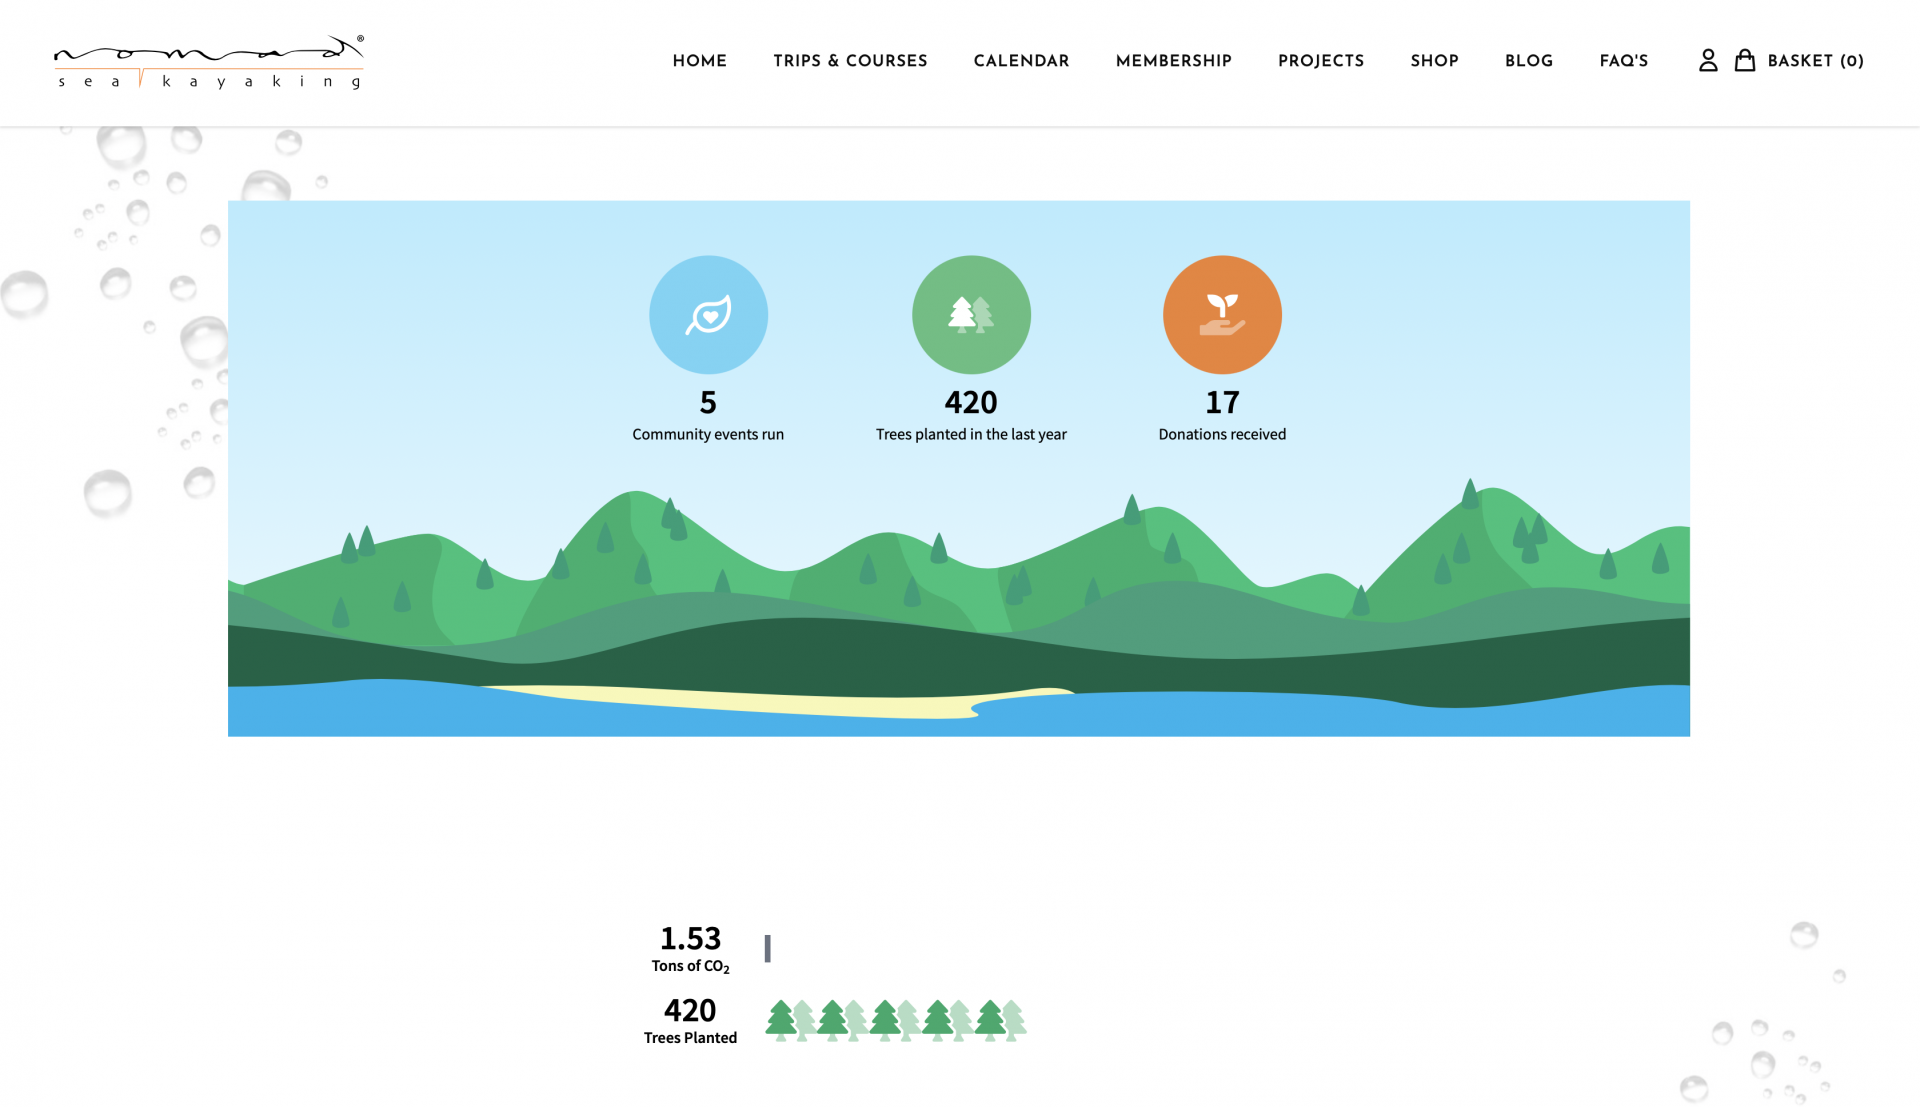Click the orange donations seedling icon

pyautogui.click(x=1222, y=315)
